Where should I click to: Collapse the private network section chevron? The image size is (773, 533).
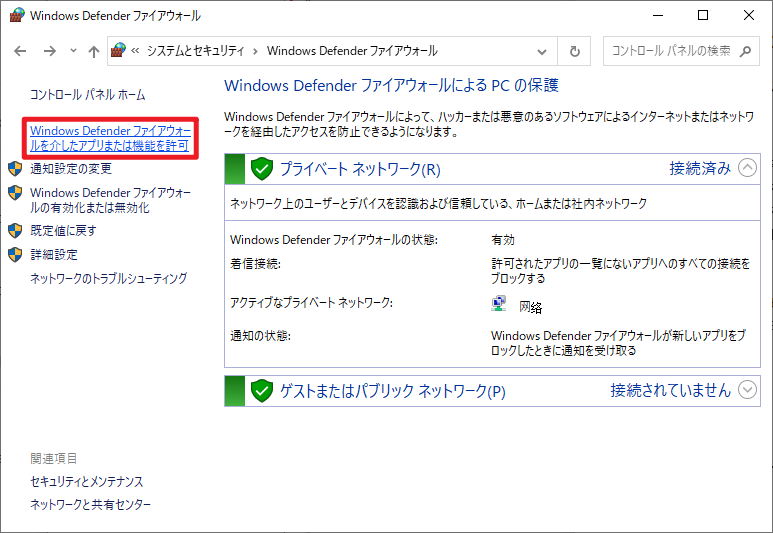tap(747, 168)
